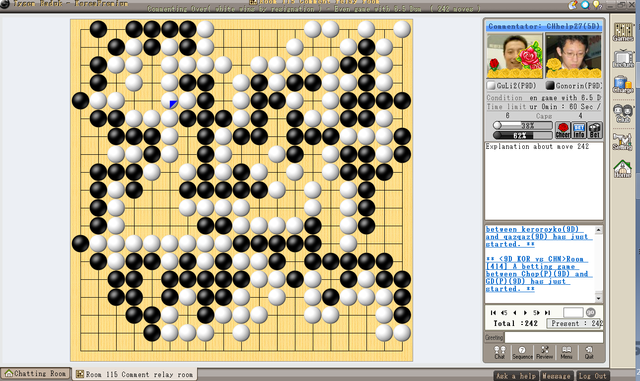Click the up arrow of the notices scrollbar
The height and width of the screenshot is (381, 640).
(x=598, y=230)
